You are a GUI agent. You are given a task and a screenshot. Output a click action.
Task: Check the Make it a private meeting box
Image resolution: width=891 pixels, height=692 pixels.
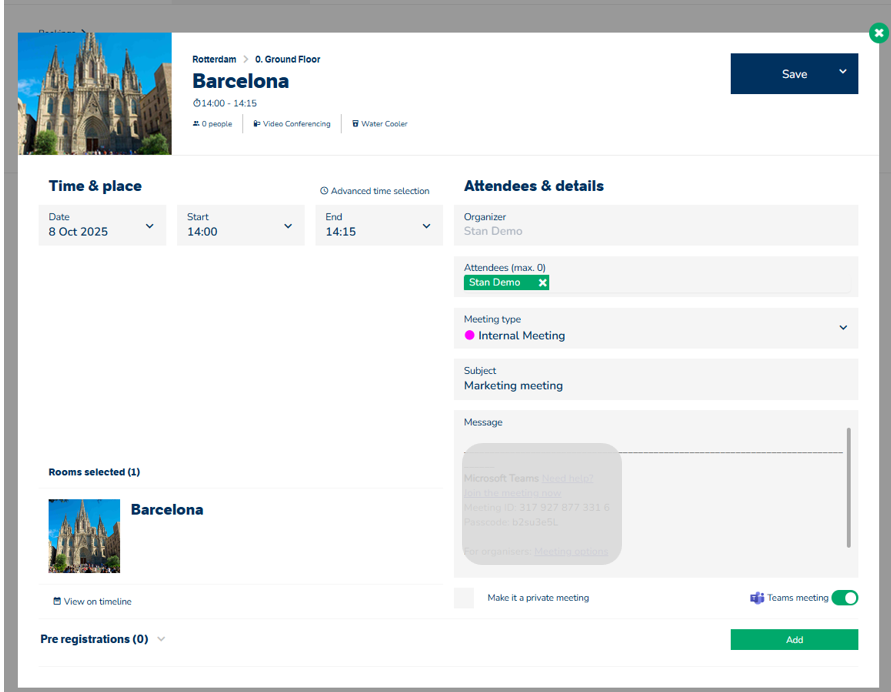coord(464,598)
